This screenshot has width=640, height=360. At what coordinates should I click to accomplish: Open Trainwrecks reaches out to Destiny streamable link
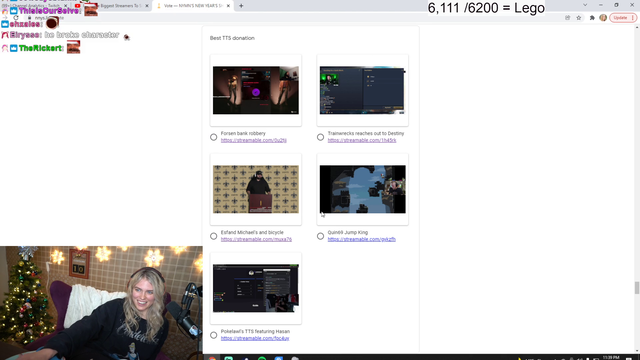[x=362, y=140]
